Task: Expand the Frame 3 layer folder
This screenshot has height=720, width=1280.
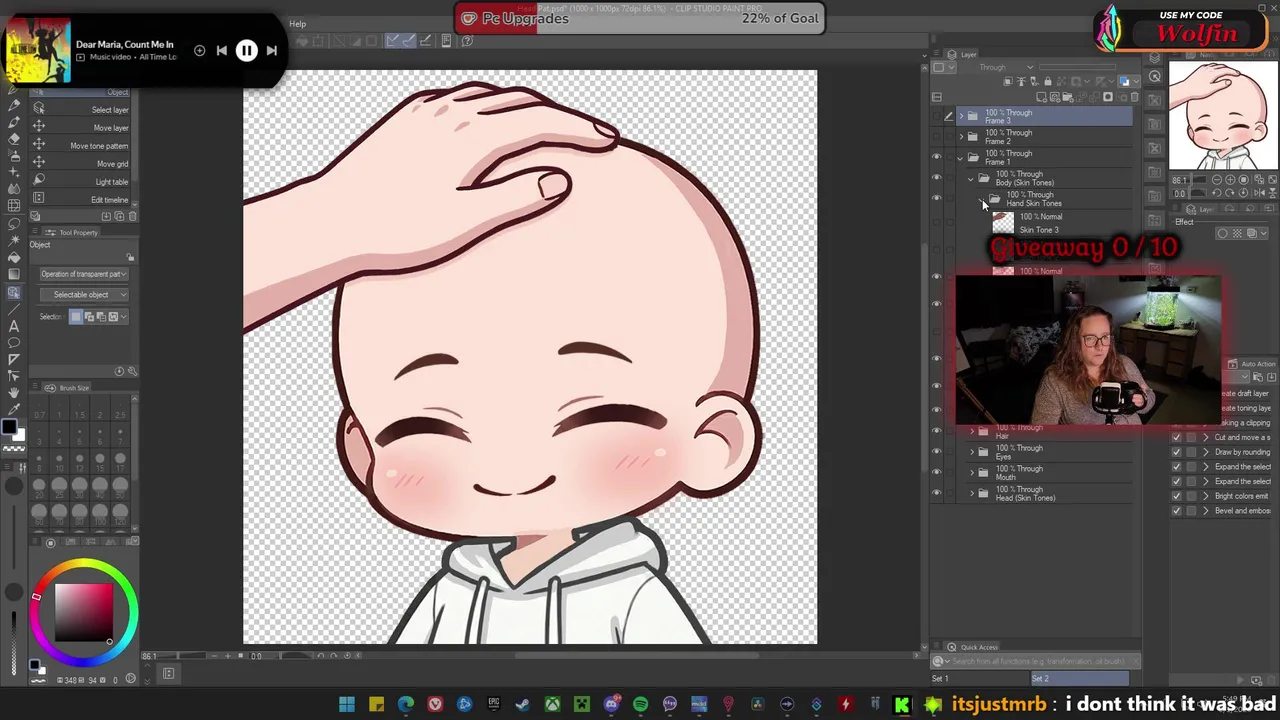Action: tap(961, 117)
